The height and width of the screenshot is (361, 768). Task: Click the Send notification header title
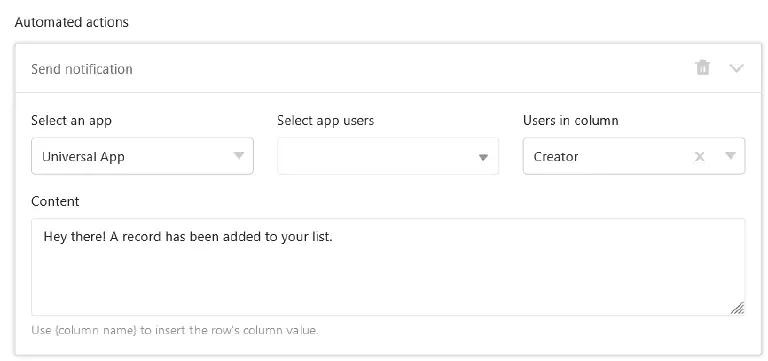(x=82, y=69)
